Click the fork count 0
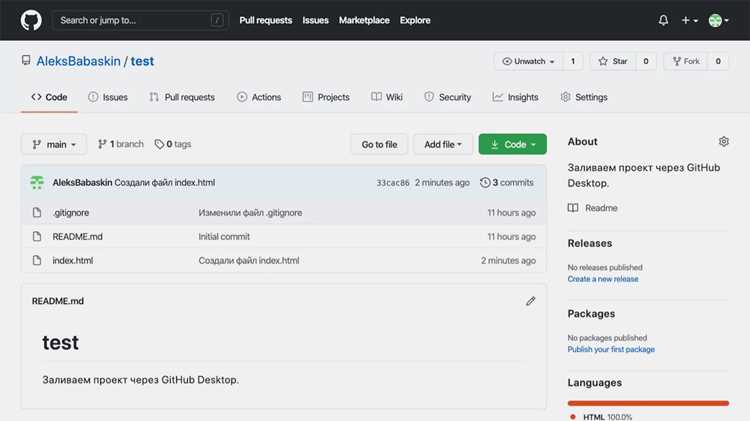 point(718,61)
